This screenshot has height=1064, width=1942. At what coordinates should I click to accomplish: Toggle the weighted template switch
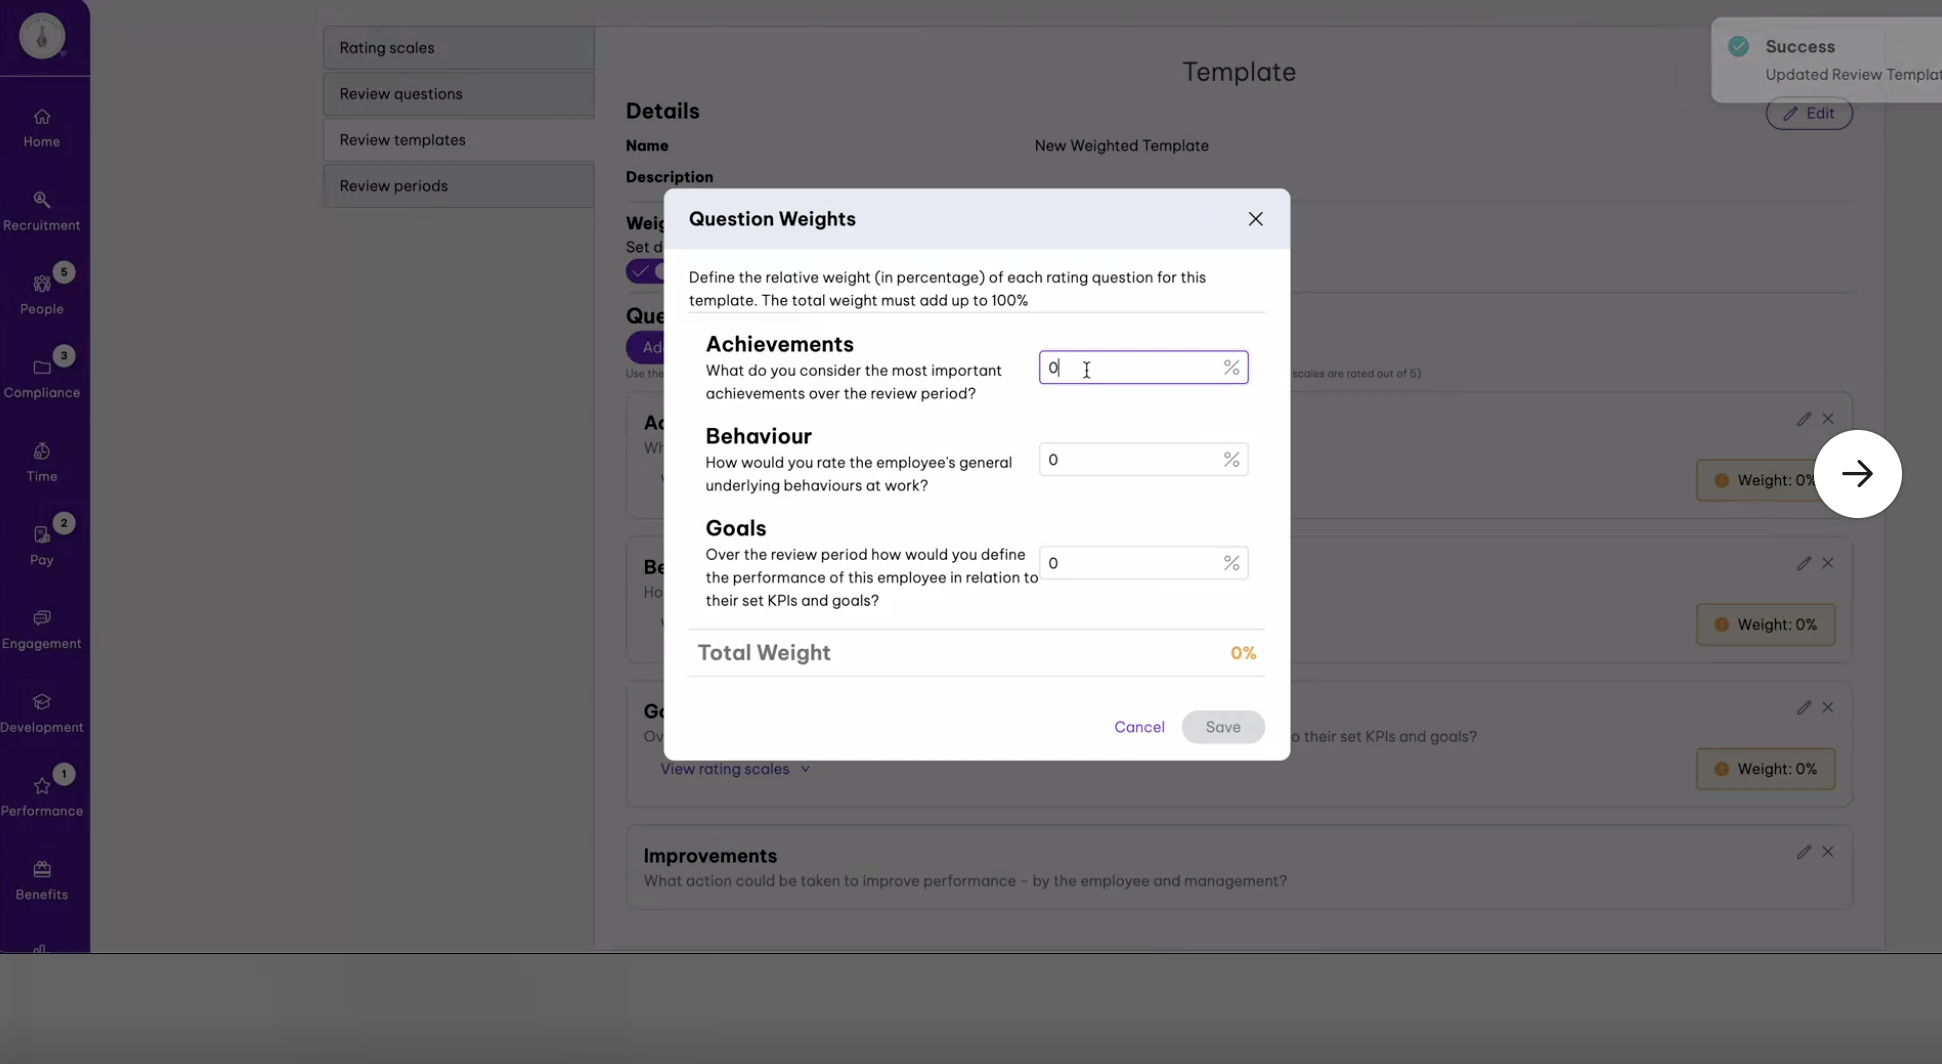click(x=645, y=271)
